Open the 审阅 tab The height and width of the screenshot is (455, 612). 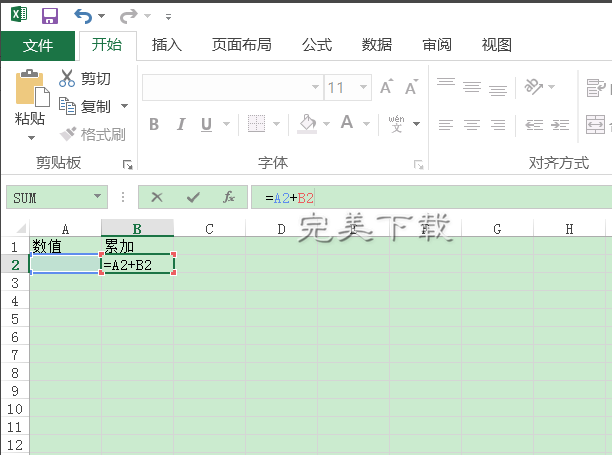(x=437, y=45)
